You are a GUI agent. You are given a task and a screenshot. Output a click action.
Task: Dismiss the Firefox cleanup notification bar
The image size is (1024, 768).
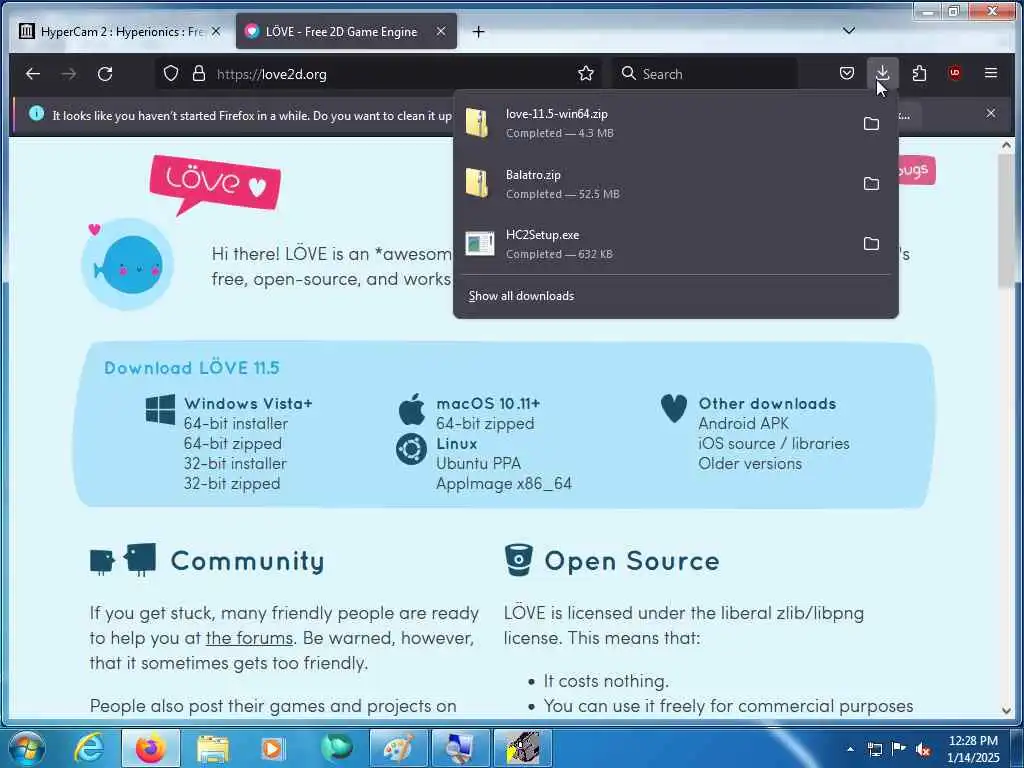[x=991, y=113]
